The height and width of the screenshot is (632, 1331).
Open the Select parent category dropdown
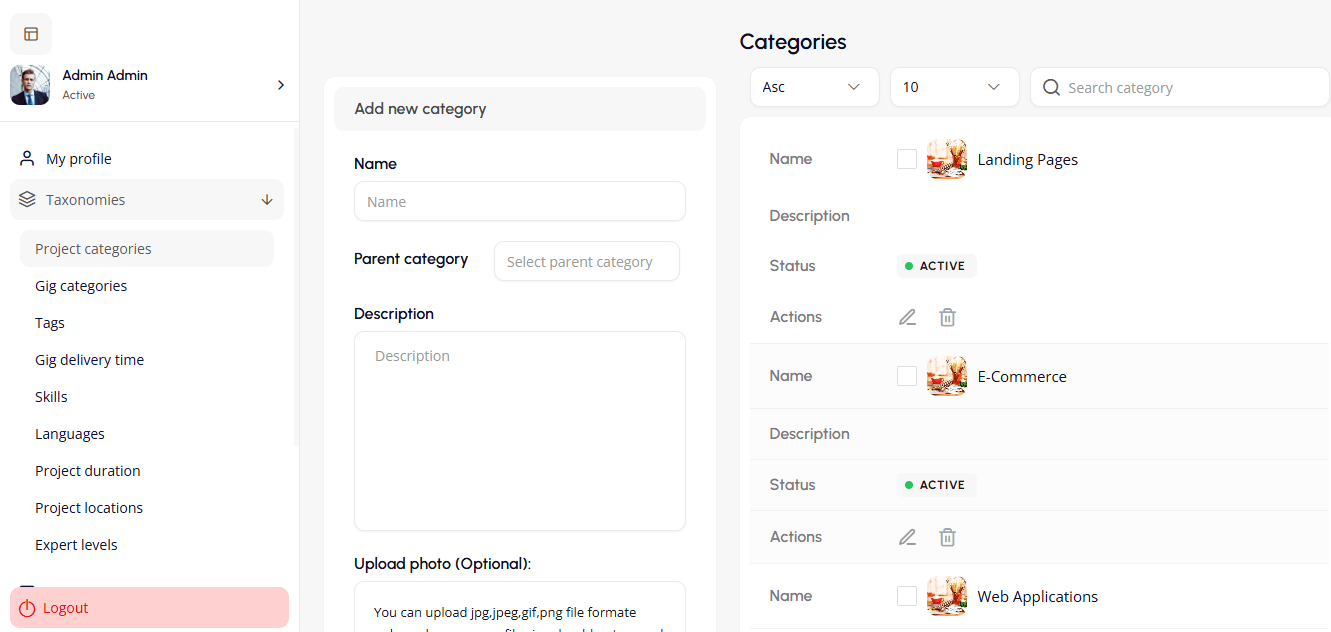tap(586, 262)
